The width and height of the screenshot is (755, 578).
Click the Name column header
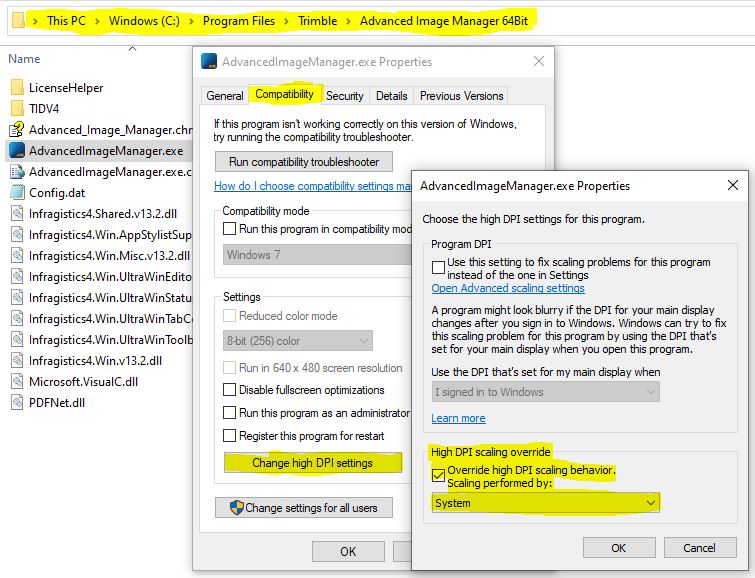[24, 59]
